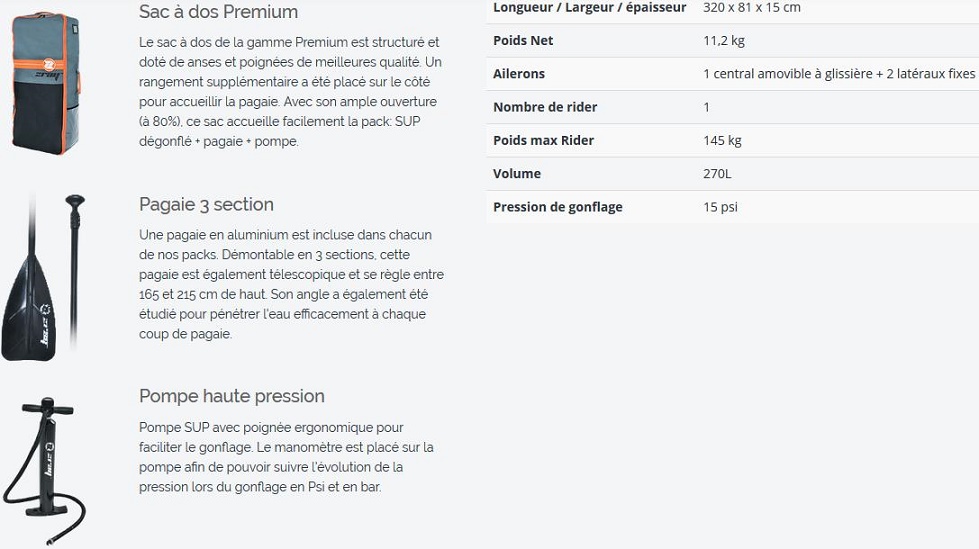Click the '320 x 81 x 15 cm' dimension value

(752, 7)
